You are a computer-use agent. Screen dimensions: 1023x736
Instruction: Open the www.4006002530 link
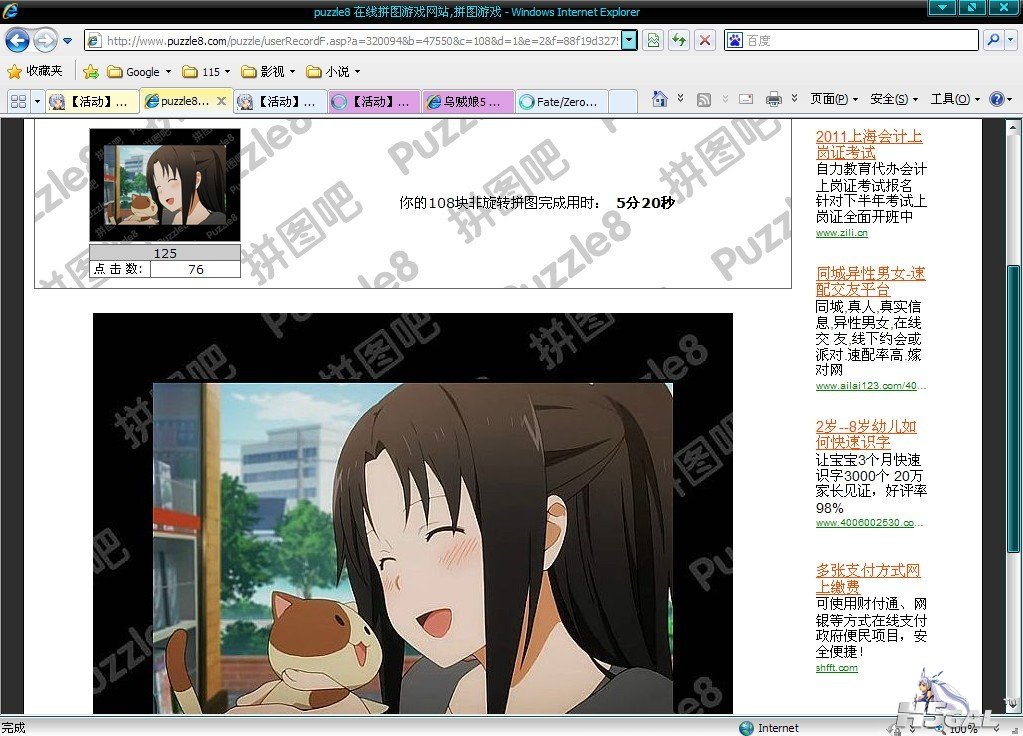(x=869, y=523)
